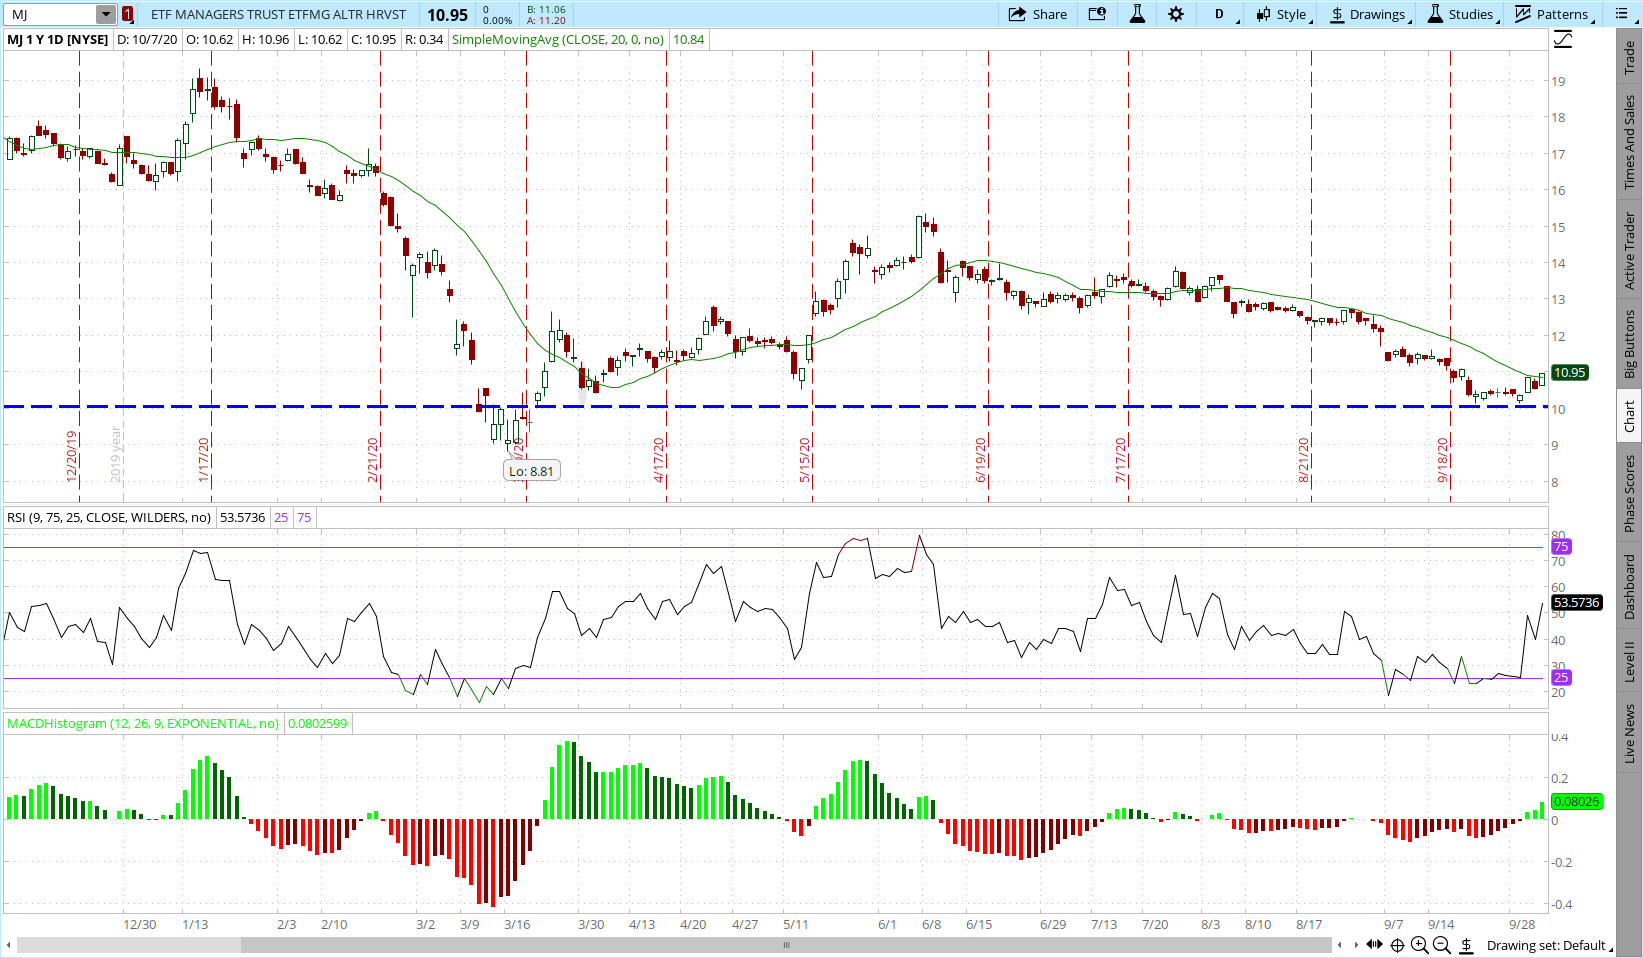The height and width of the screenshot is (958, 1643).
Task: Click the Share chart button
Action: pos(1038,14)
